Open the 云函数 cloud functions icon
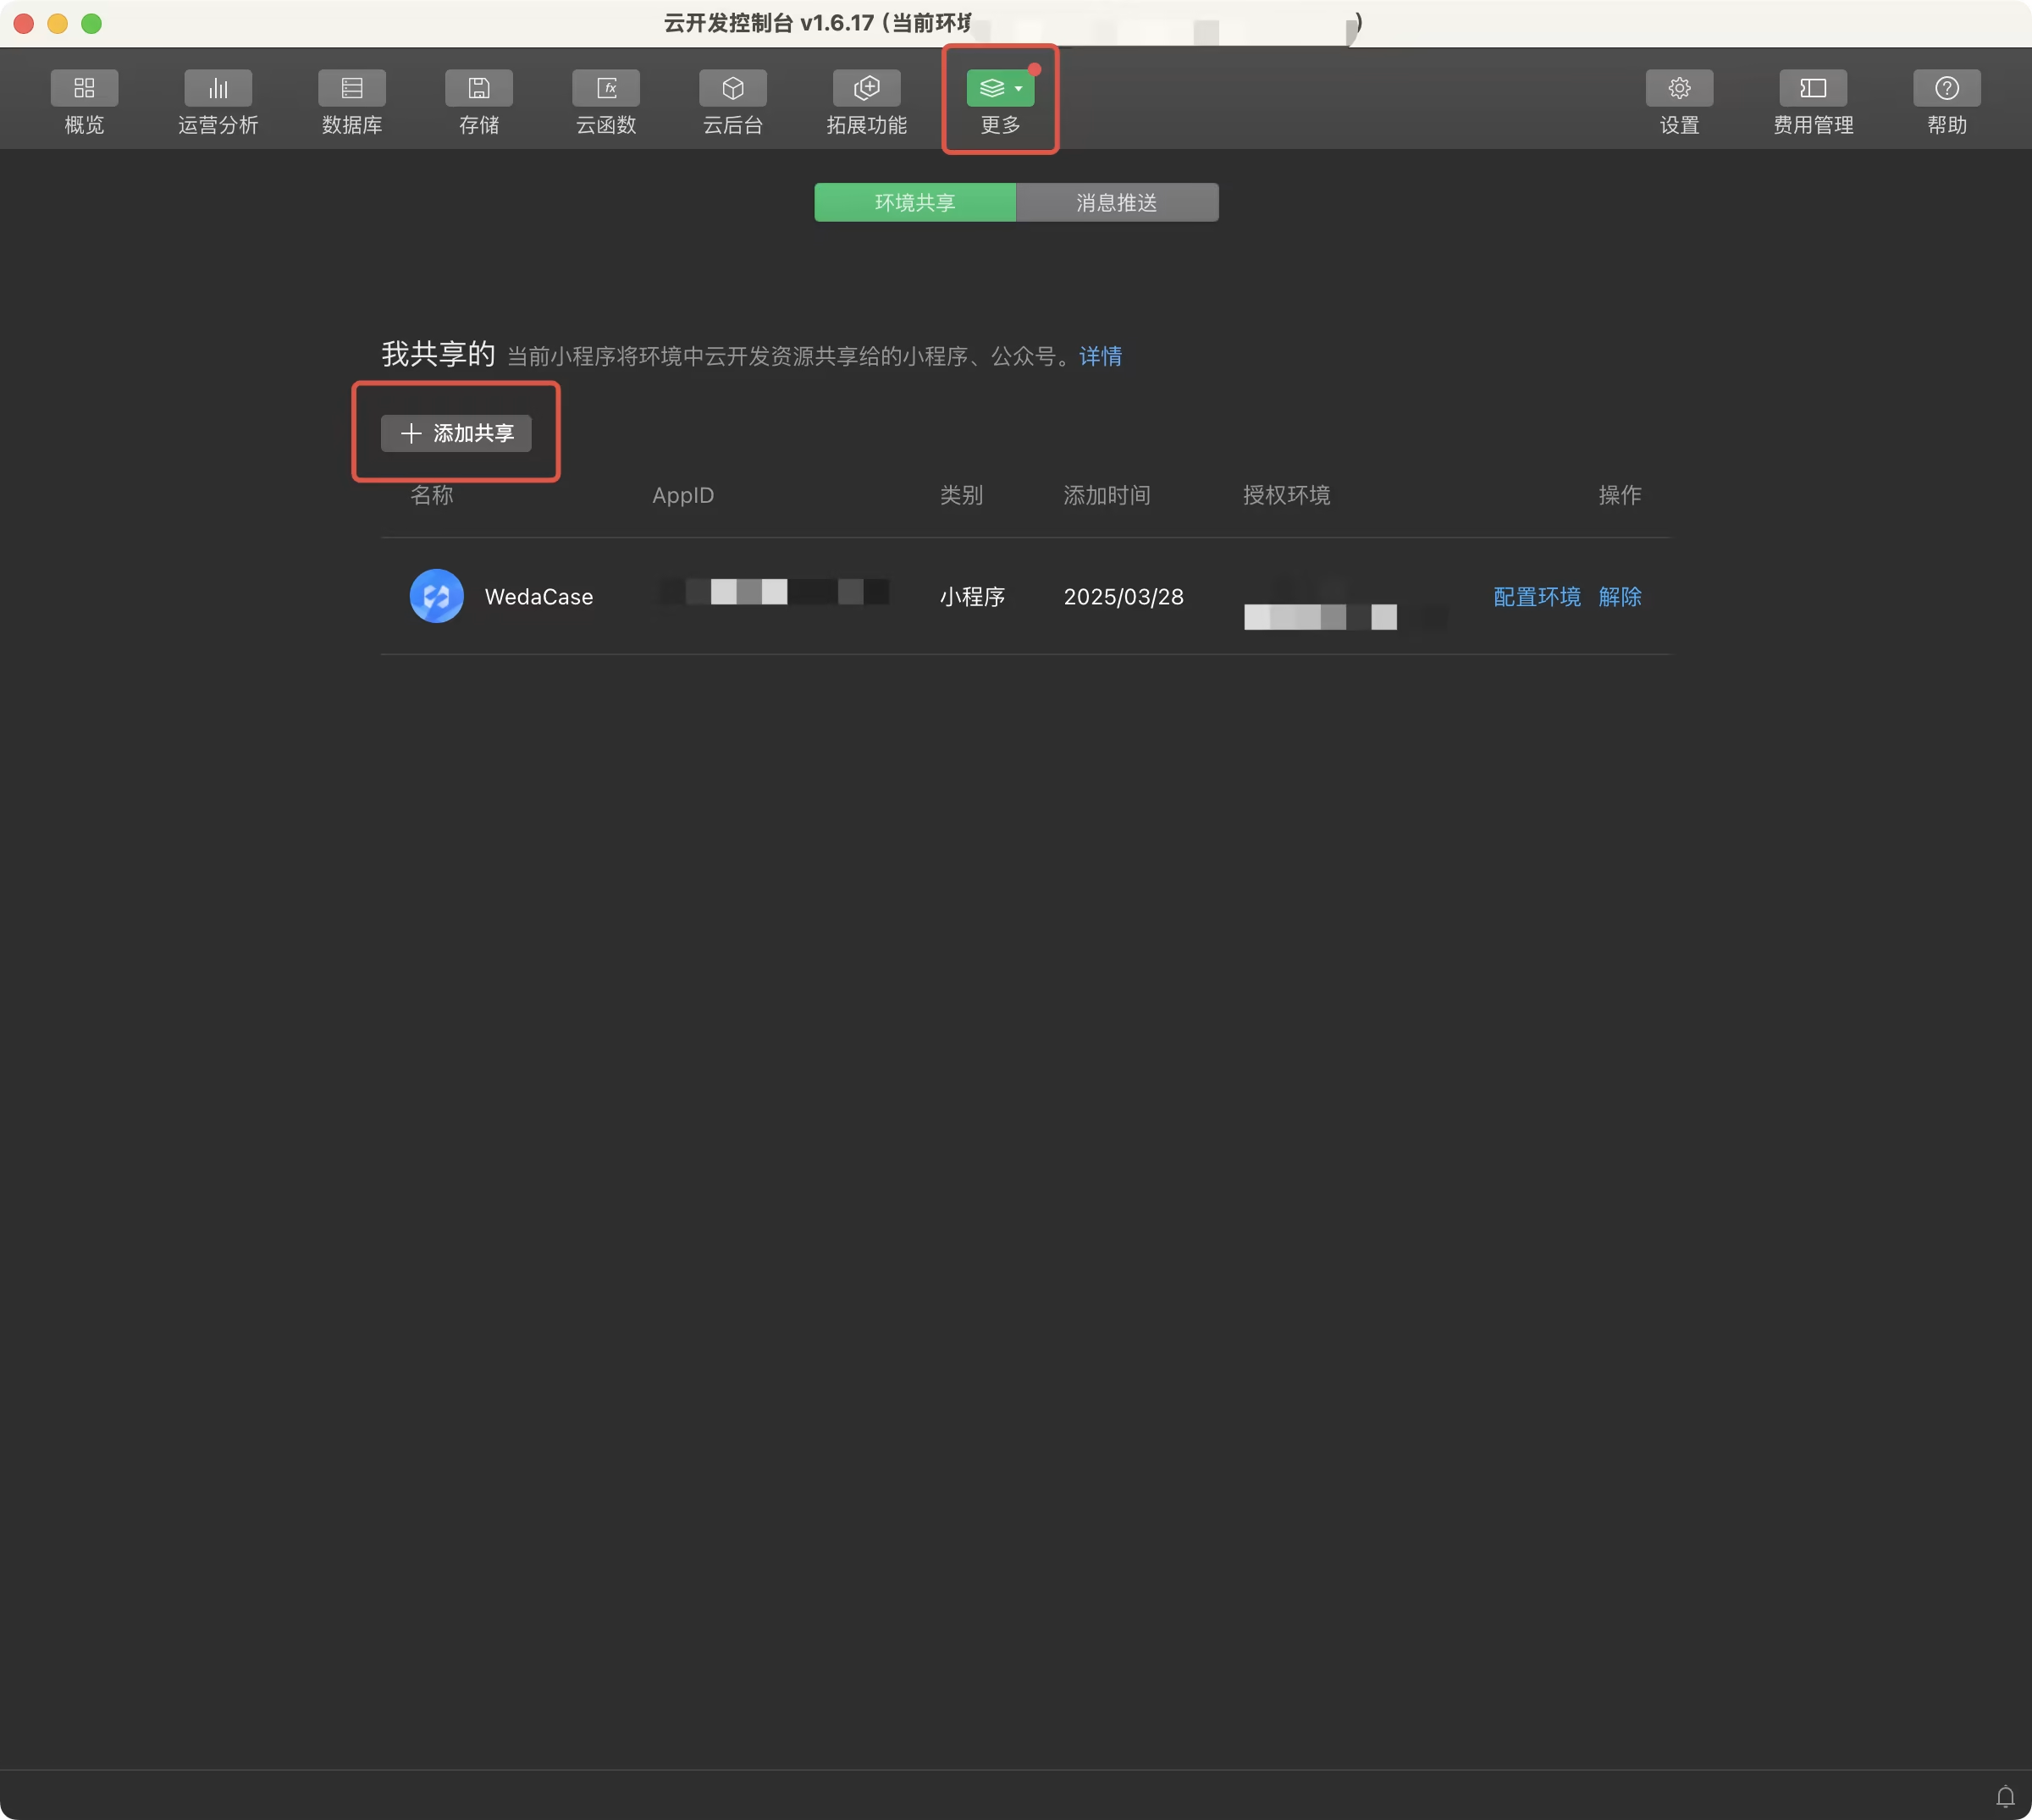The width and height of the screenshot is (2032, 1820). coord(606,88)
